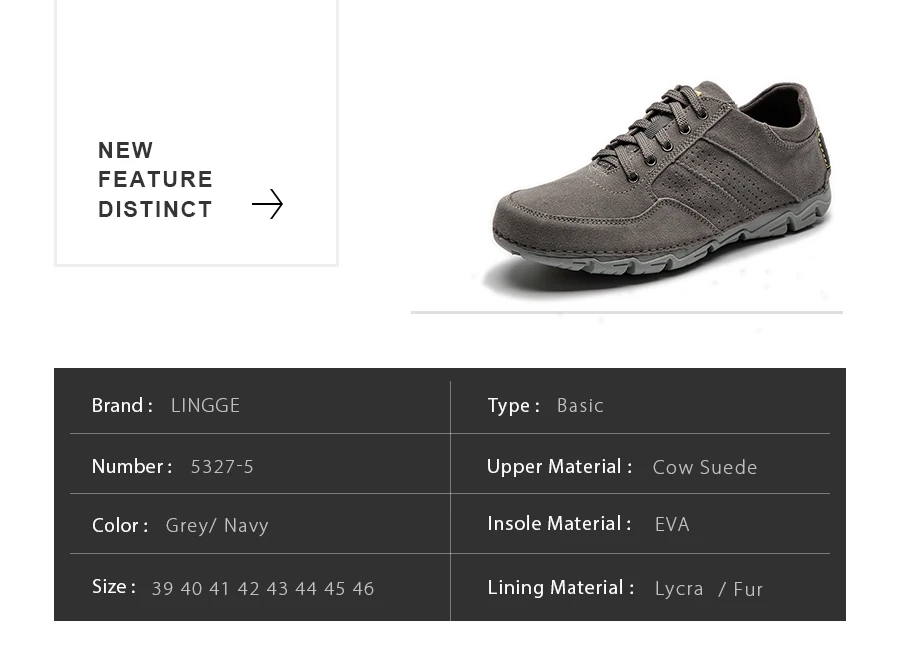The width and height of the screenshot is (900, 653).
Task: Click the NEW FEATURE DISTINCT heading
Action: click(x=155, y=180)
